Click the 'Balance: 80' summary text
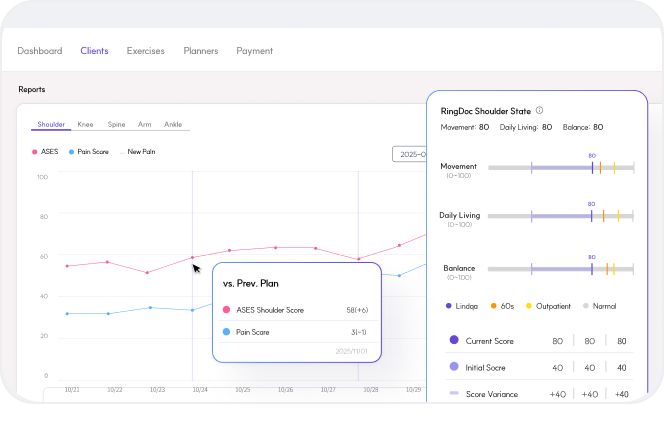This screenshot has width=664, height=423. [x=583, y=127]
